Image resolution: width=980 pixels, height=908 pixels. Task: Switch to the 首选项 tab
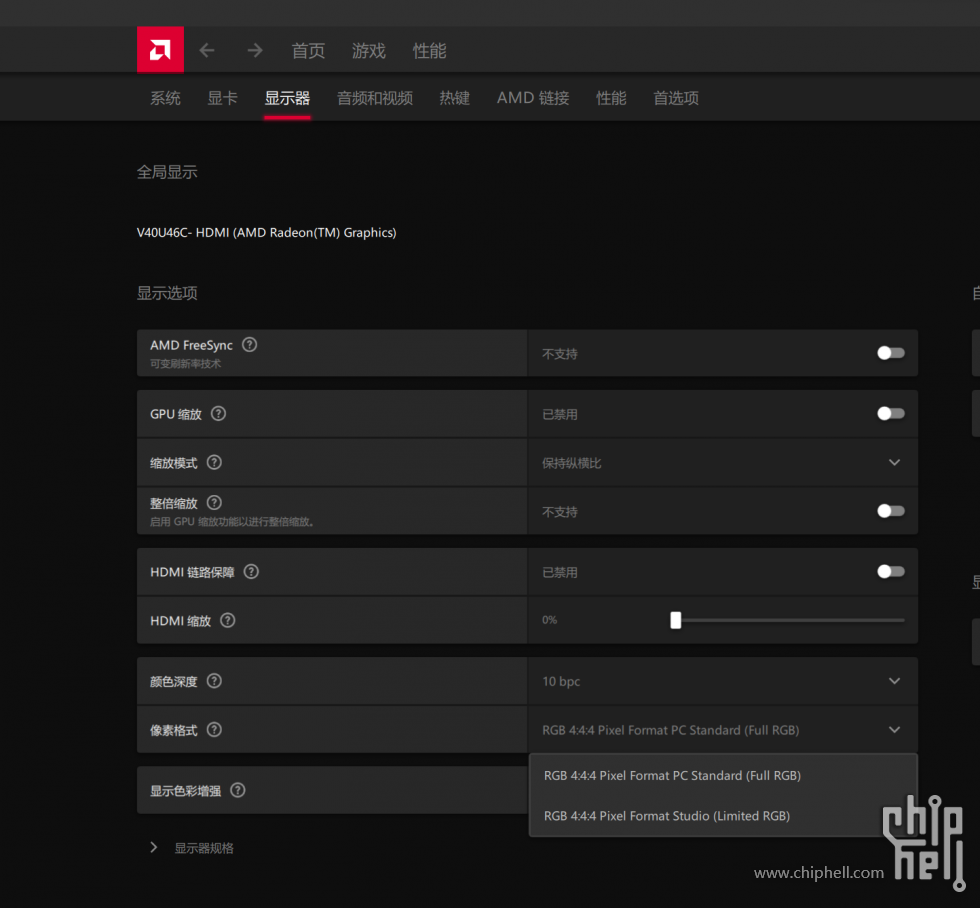(x=676, y=98)
